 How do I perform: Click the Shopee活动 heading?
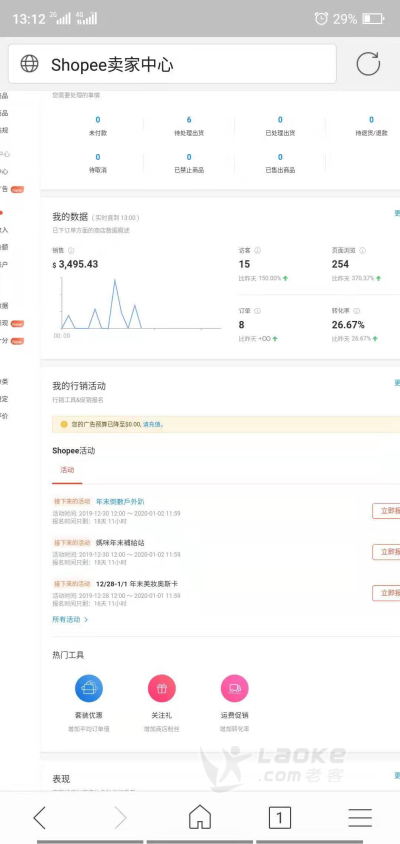(74, 451)
